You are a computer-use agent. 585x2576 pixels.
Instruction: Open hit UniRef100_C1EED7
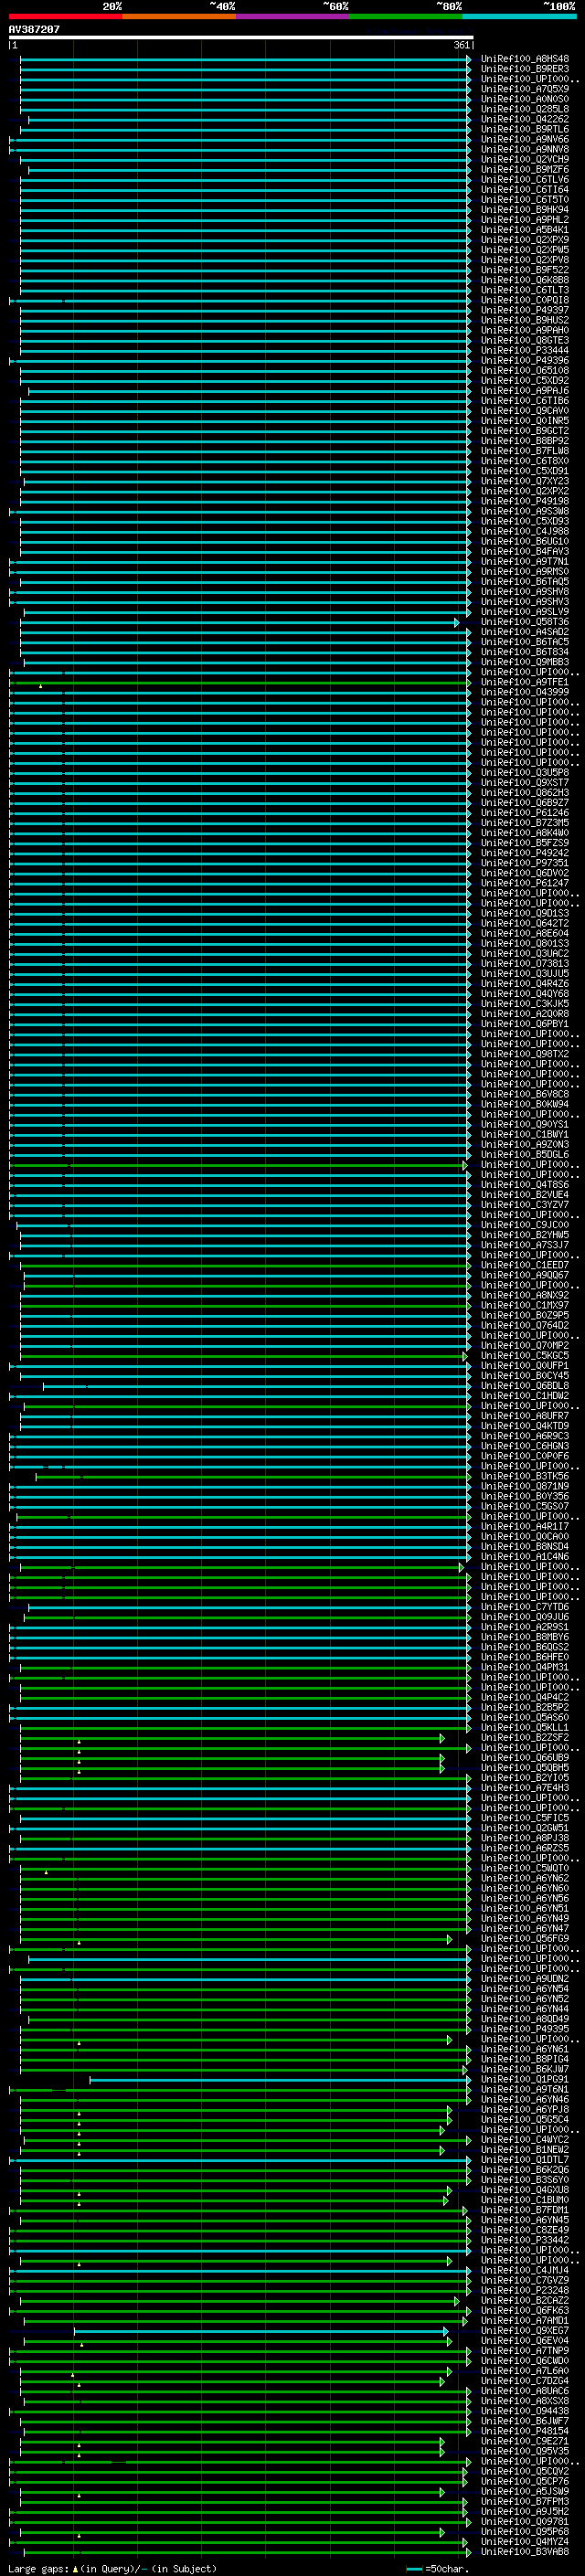click(x=524, y=1265)
